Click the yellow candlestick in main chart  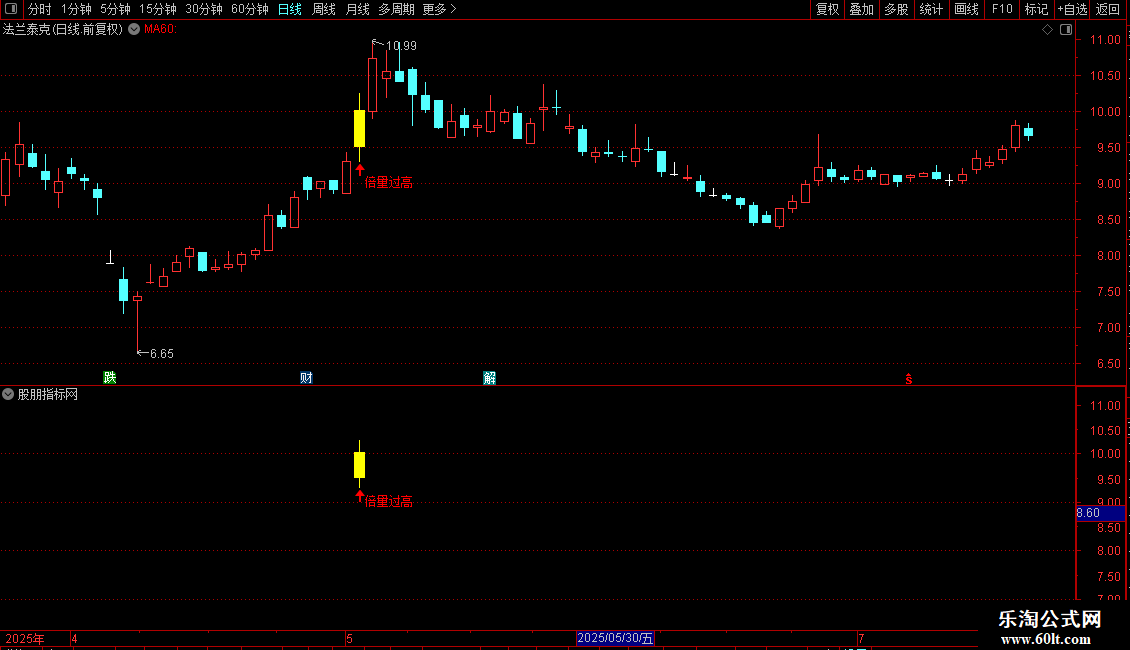(360, 128)
